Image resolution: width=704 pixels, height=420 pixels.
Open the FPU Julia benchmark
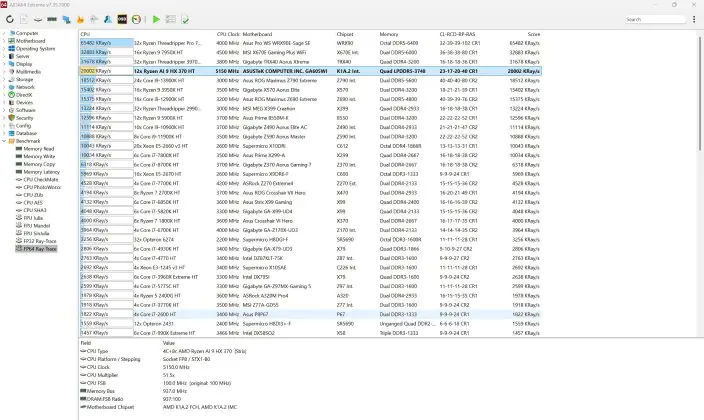33,218
